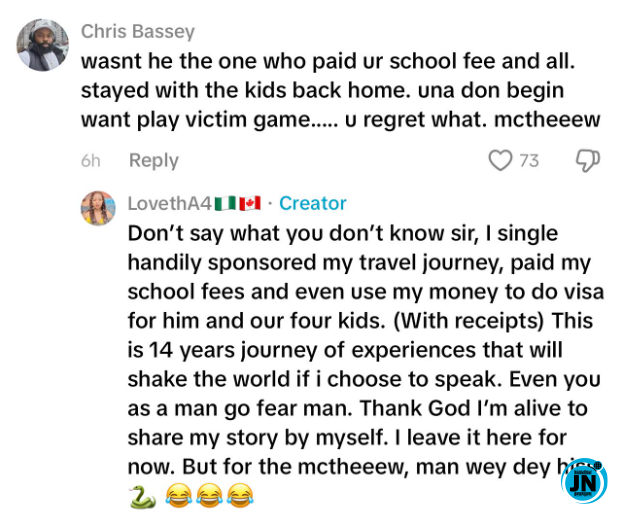Image resolution: width=619 pixels, height=516 pixels.
Task: Click the last laughing emoji in the reply
Action: click(x=237, y=495)
